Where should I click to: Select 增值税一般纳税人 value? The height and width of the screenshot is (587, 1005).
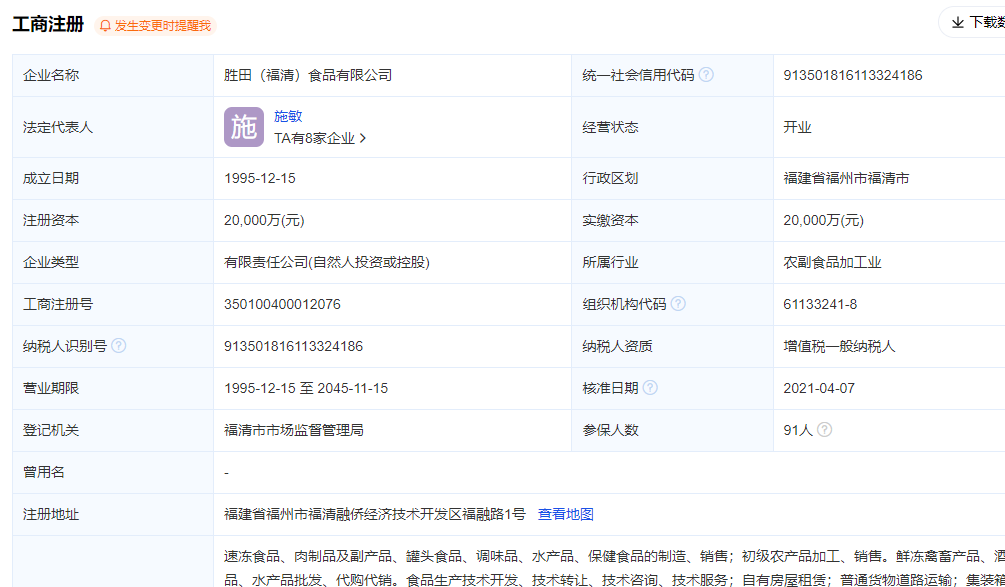pyautogui.click(x=839, y=346)
